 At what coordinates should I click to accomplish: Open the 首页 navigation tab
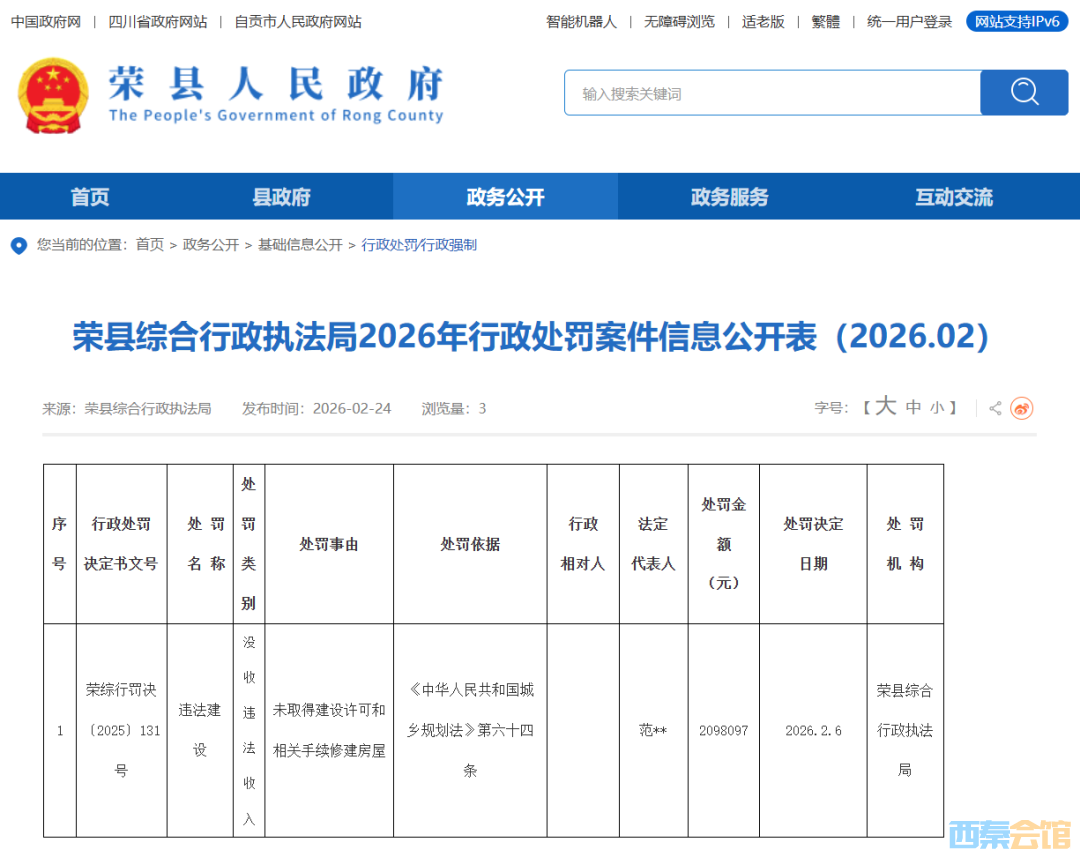pos(90,197)
